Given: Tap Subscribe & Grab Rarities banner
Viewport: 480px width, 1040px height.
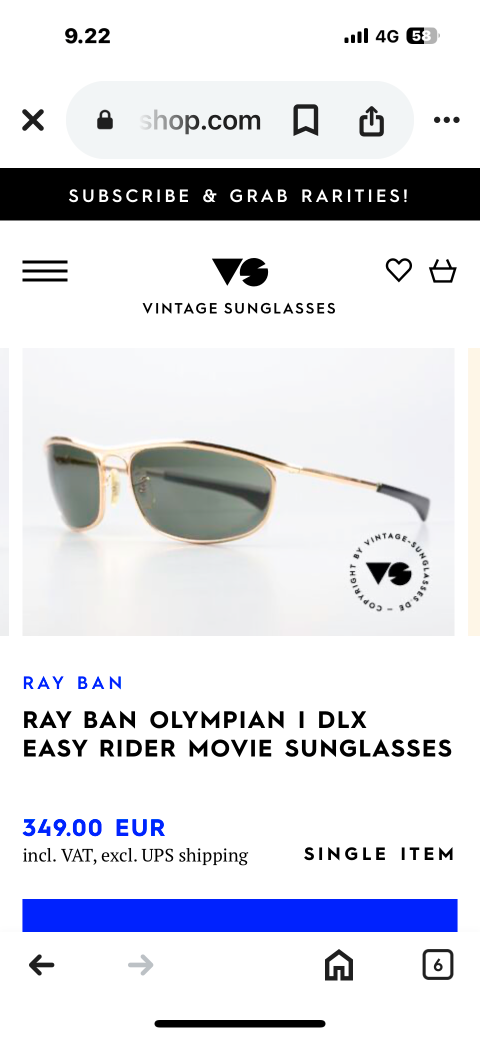Looking at the screenshot, I should pyautogui.click(x=240, y=195).
